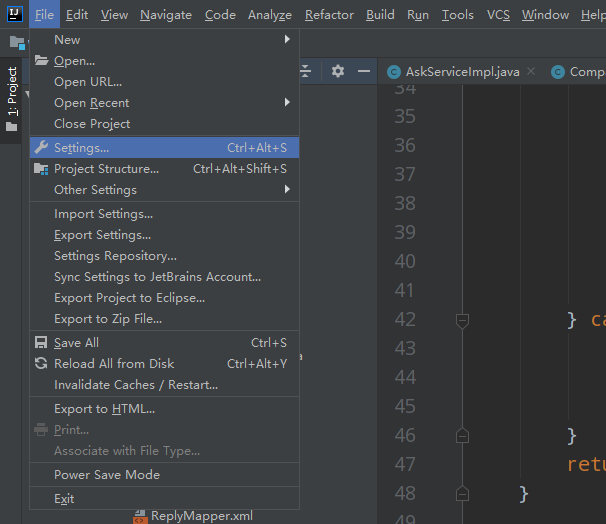Open the Navigate menu
The image size is (606, 524).
point(166,15)
